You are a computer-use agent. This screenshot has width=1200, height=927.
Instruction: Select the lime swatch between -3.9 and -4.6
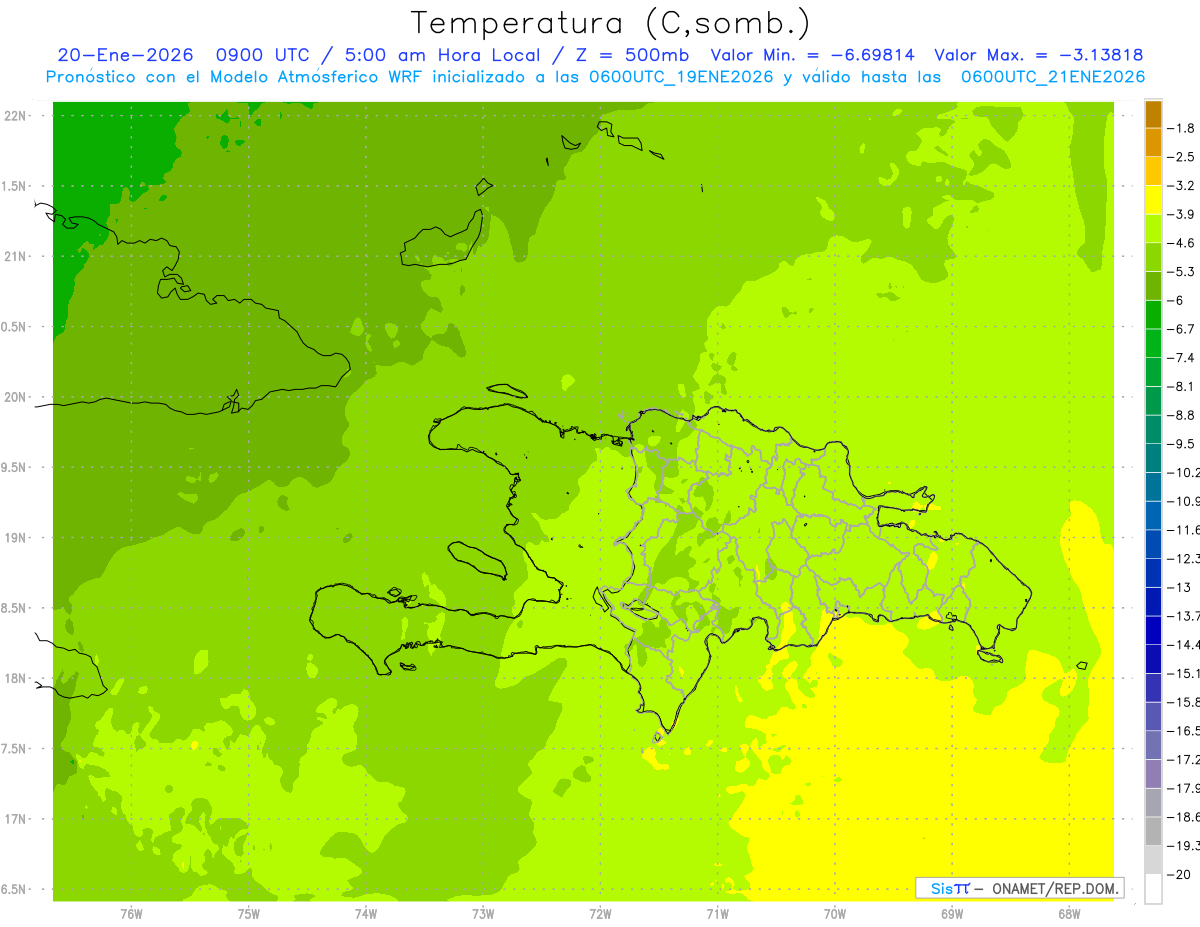[x=1153, y=229]
